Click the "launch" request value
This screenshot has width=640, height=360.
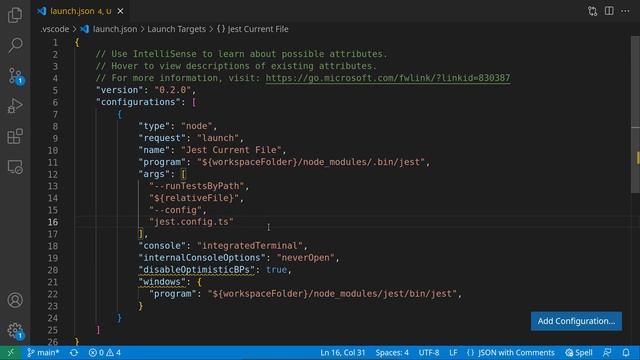[218, 138]
